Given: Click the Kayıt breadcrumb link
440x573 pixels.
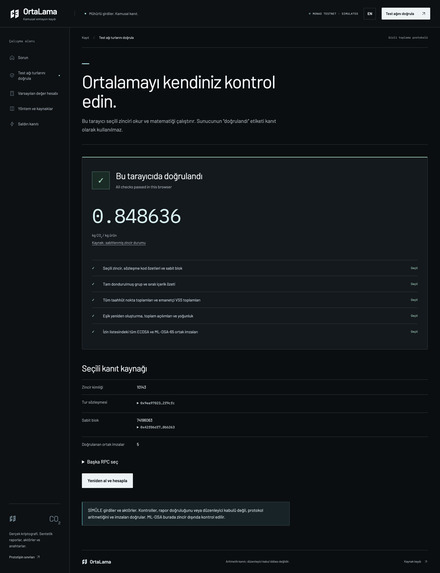Looking at the screenshot, I should click(85, 38).
